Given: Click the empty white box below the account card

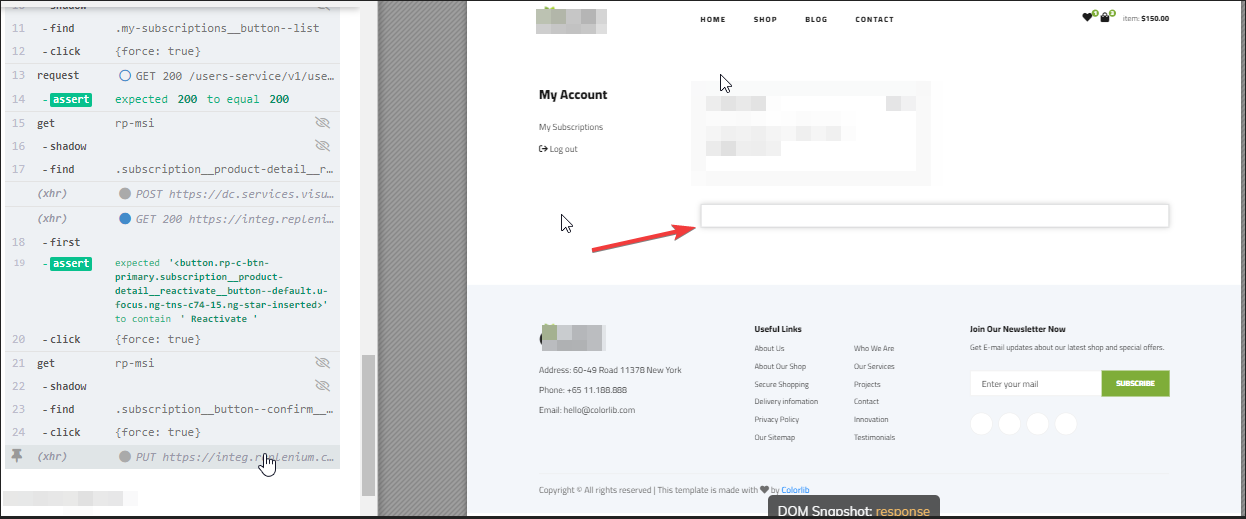Looking at the screenshot, I should click(x=934, y=216).
